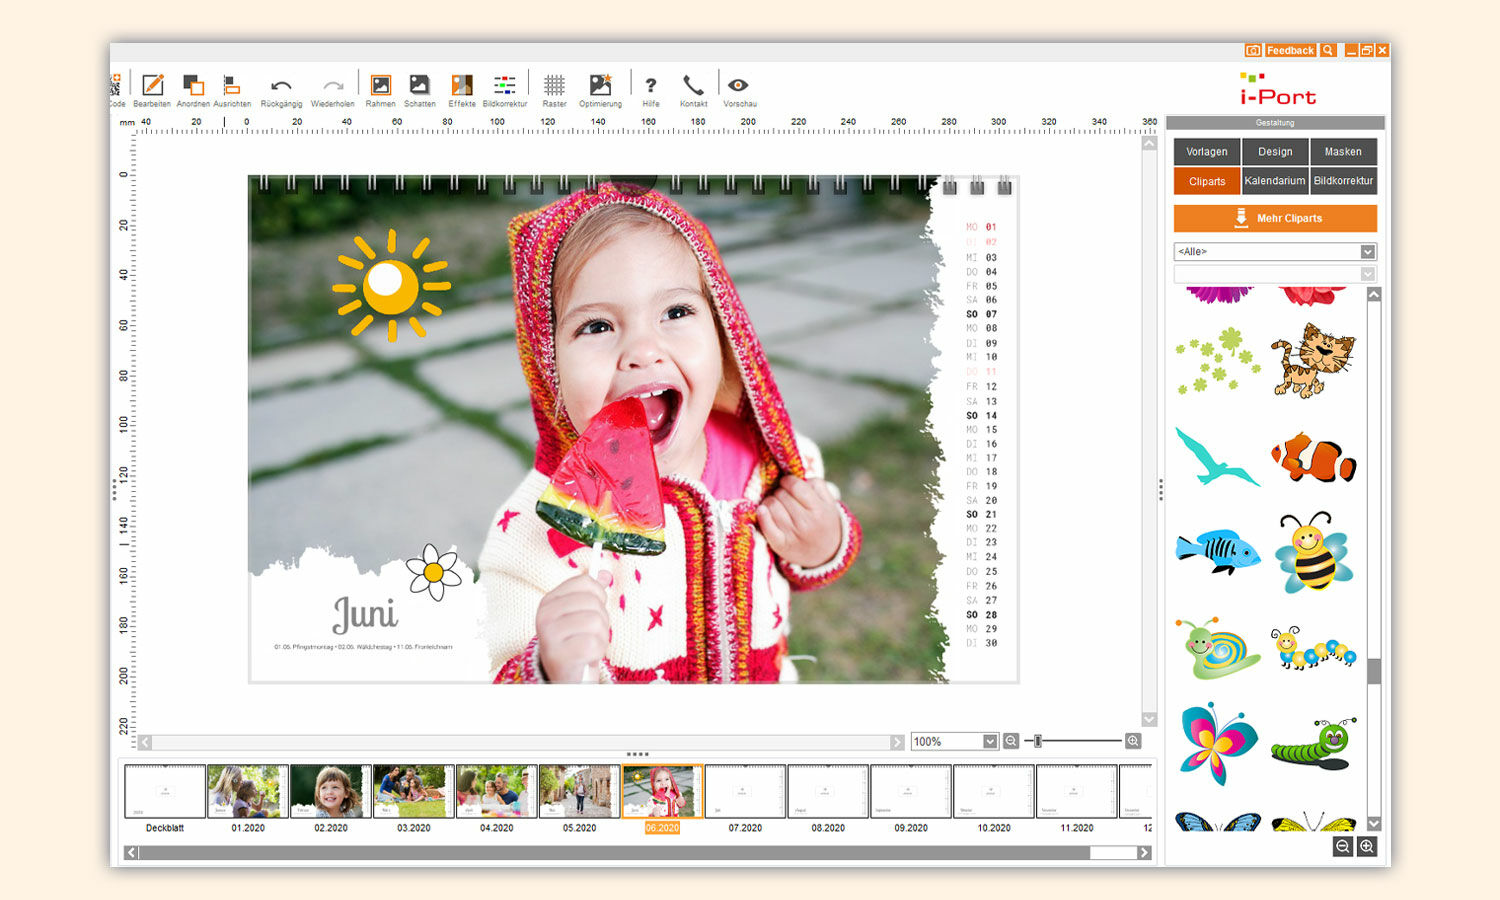Click the Mehr Cliparts button
This screenshot has width=1500, height=900.
click(1275, 218)
